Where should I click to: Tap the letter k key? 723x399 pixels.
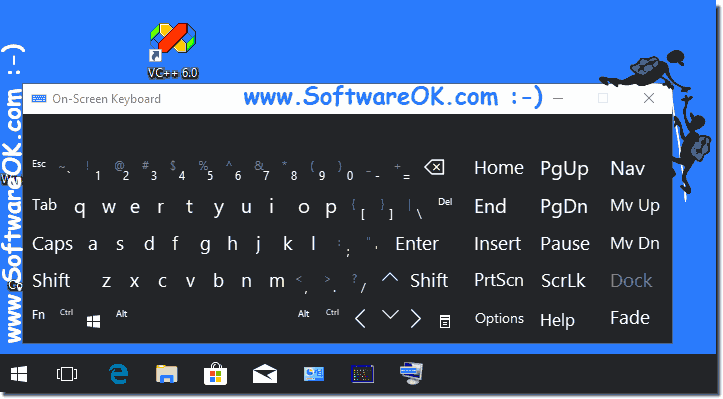(288, 244)
